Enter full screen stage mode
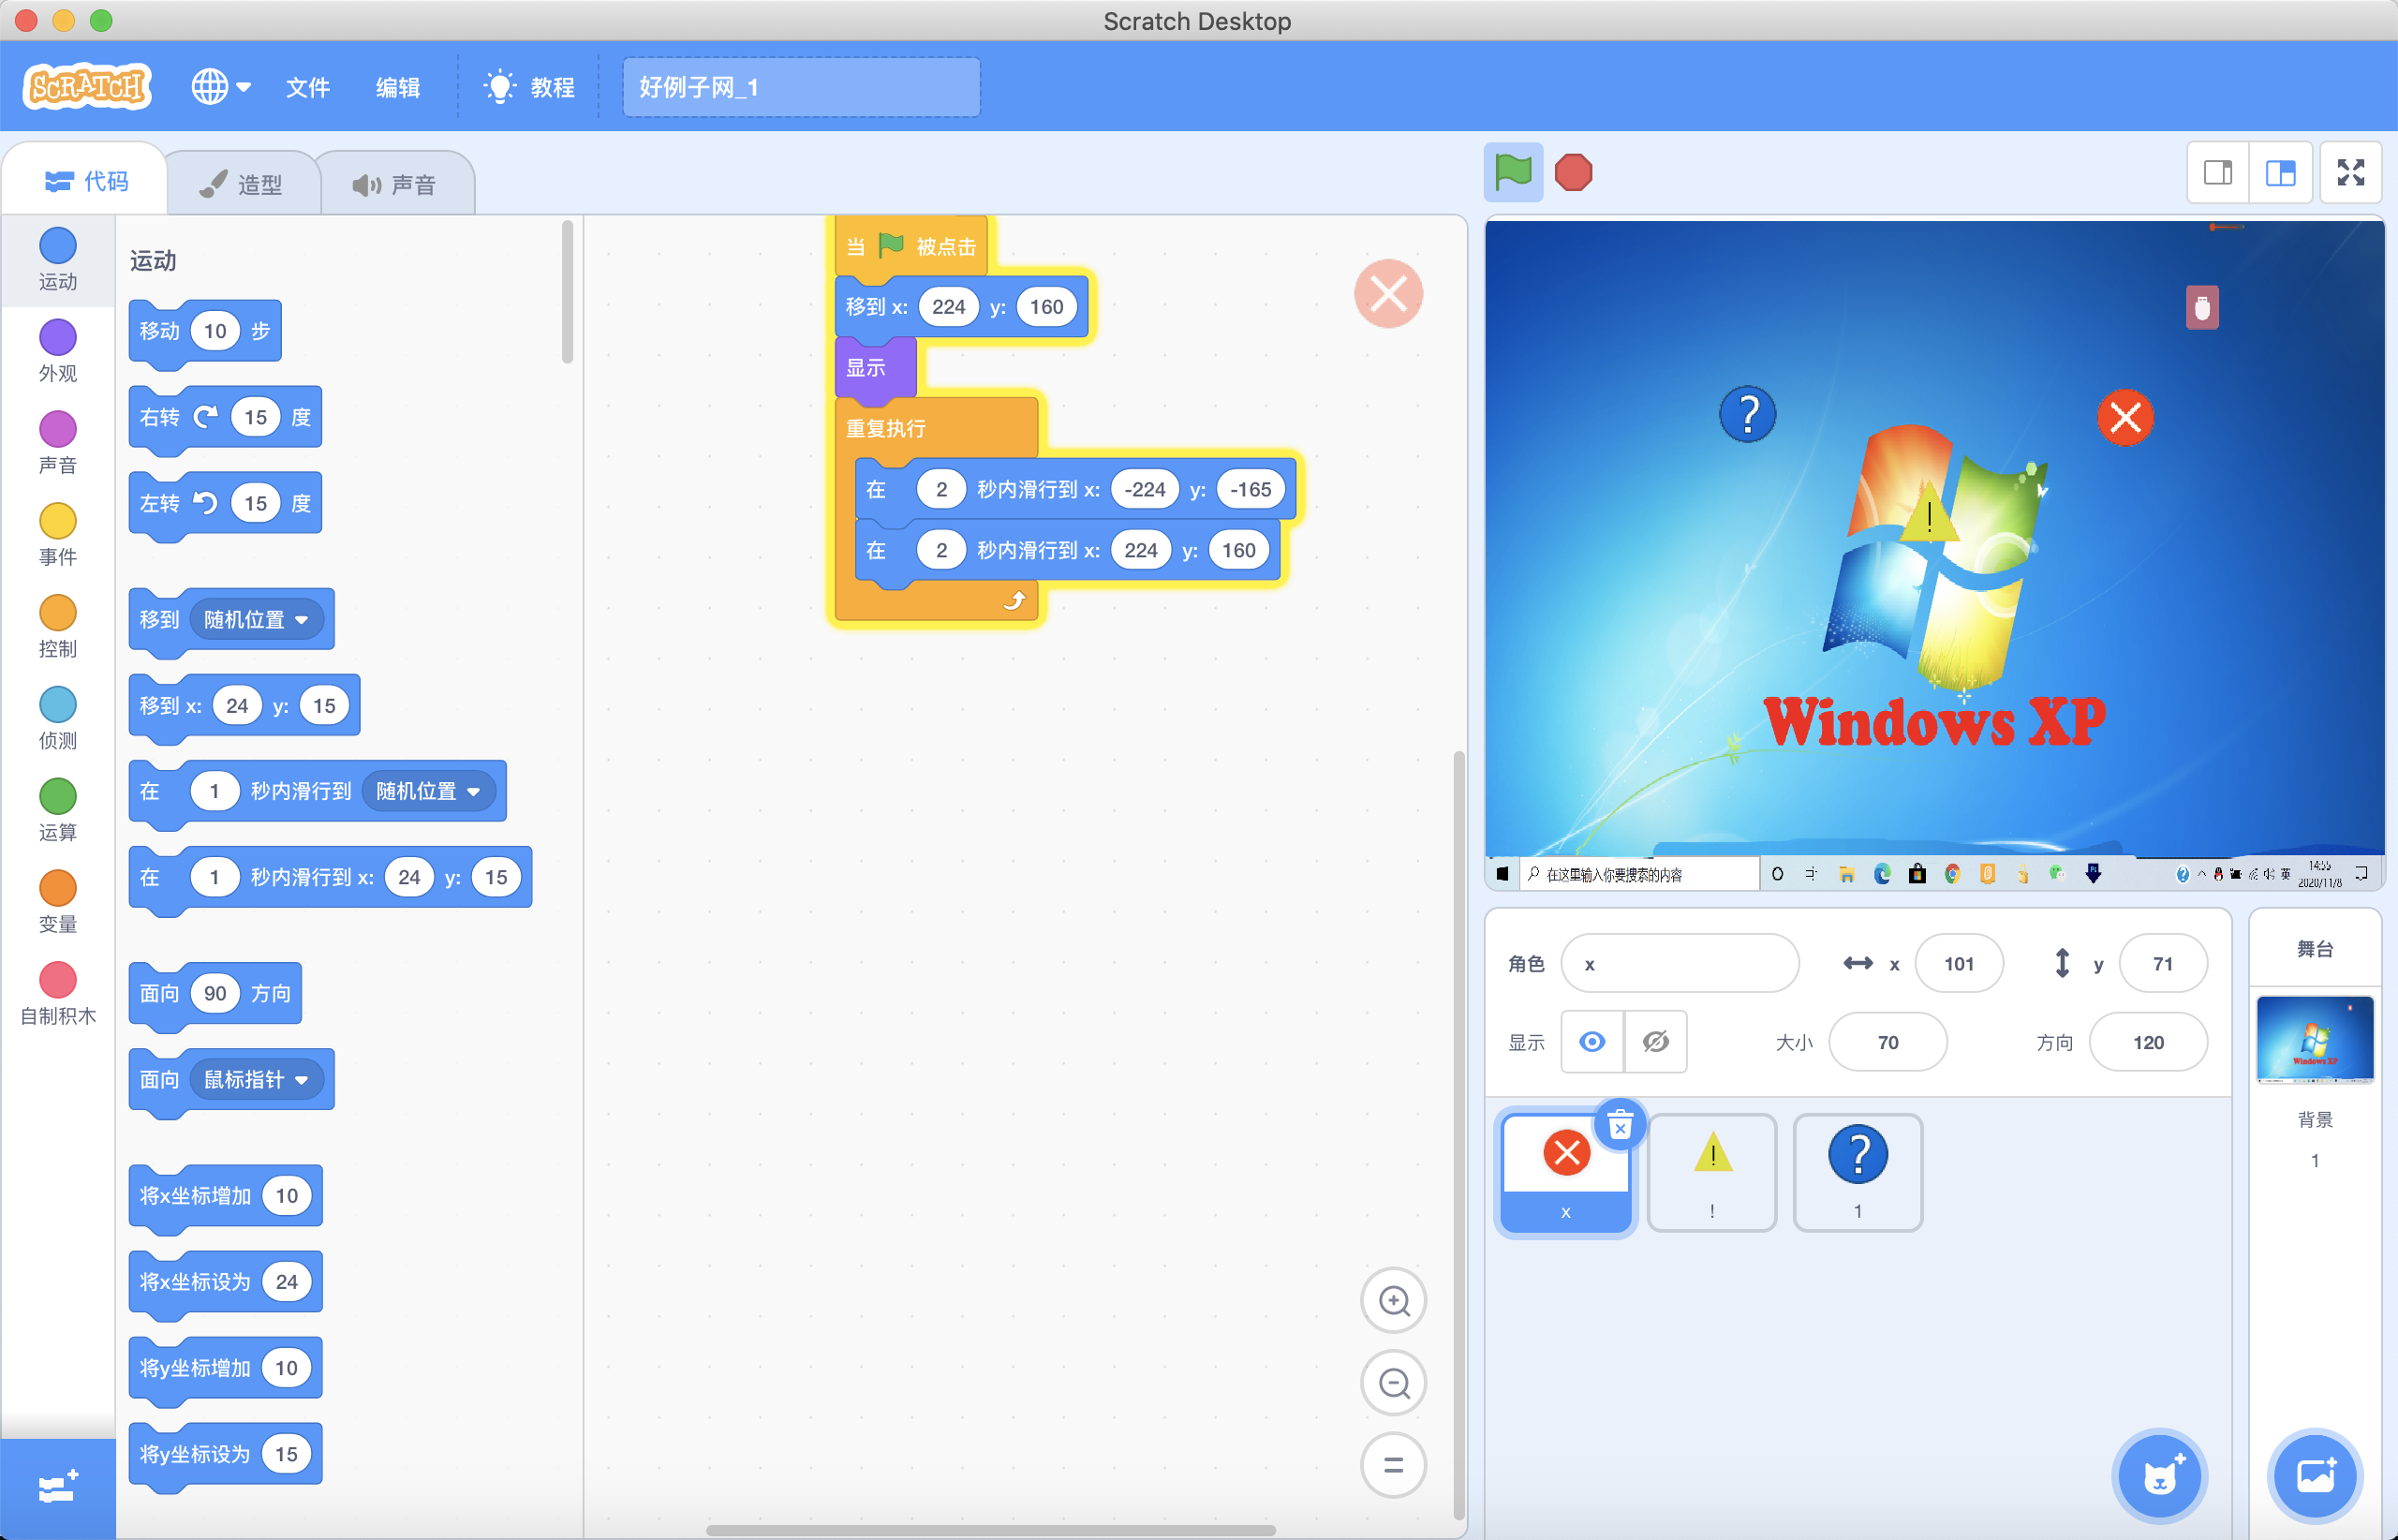This screenshot has height=1540, width=2398. (x=2351, y=173)
